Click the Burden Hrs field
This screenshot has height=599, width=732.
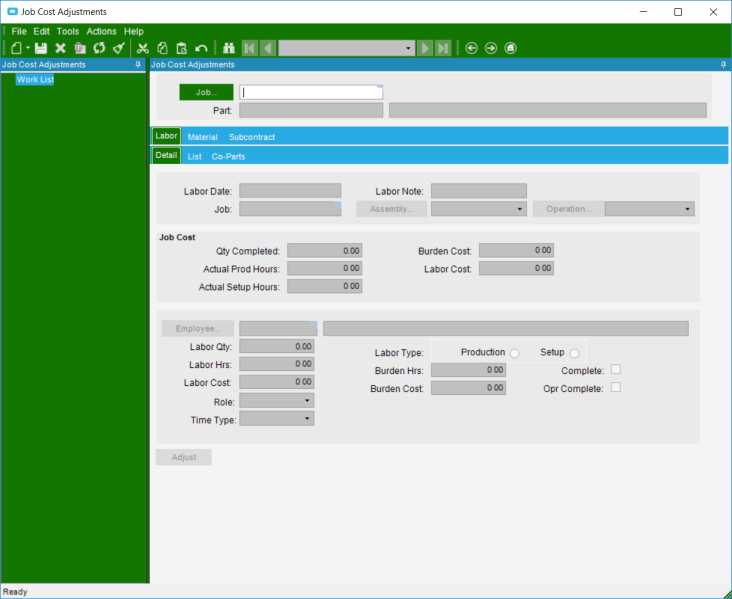tap(468, 370)
